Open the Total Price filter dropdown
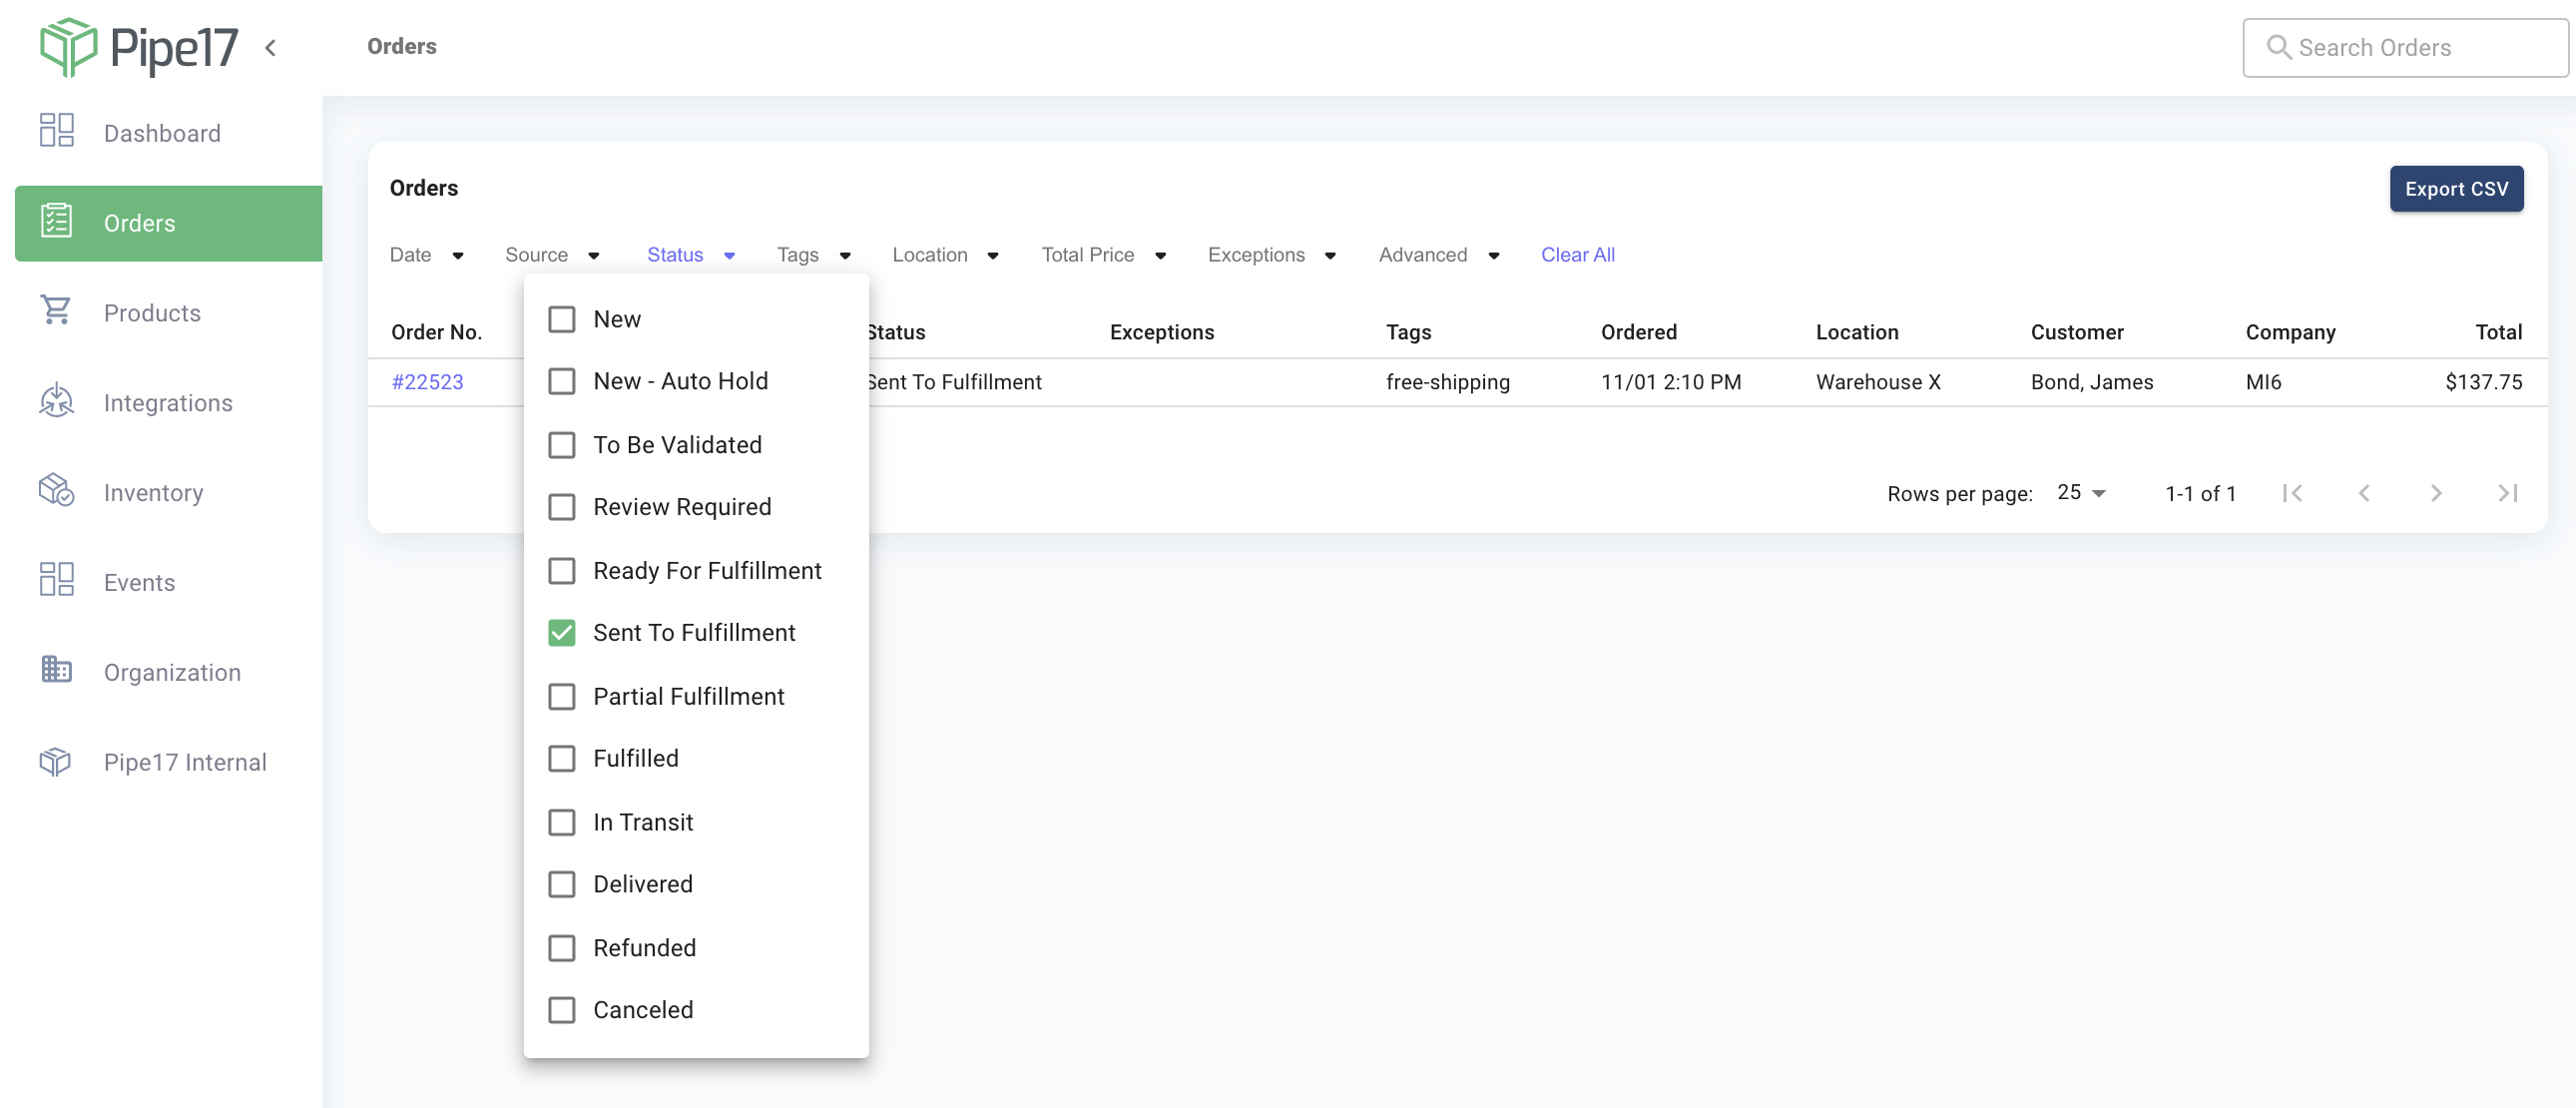The image size is (2576, 1108). 1104,255
